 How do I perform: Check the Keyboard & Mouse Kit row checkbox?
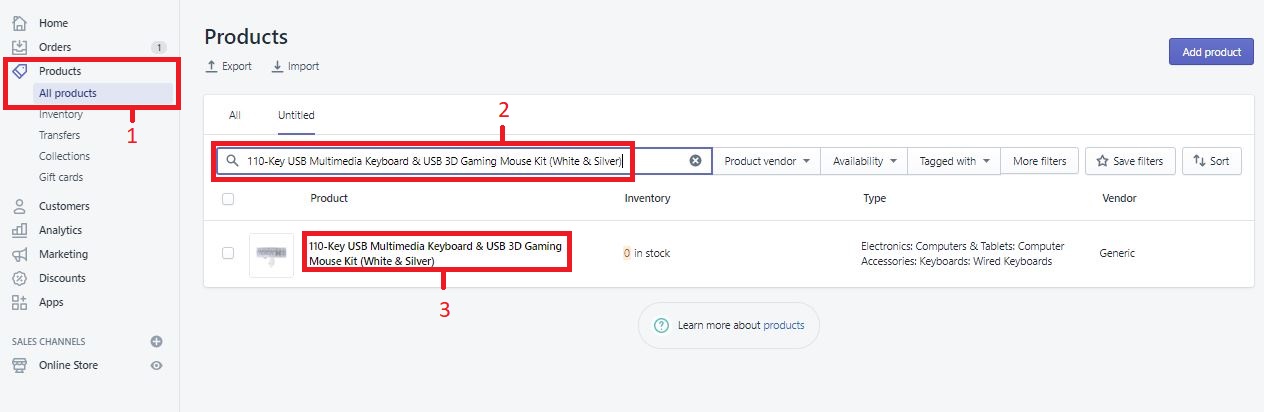228,253
